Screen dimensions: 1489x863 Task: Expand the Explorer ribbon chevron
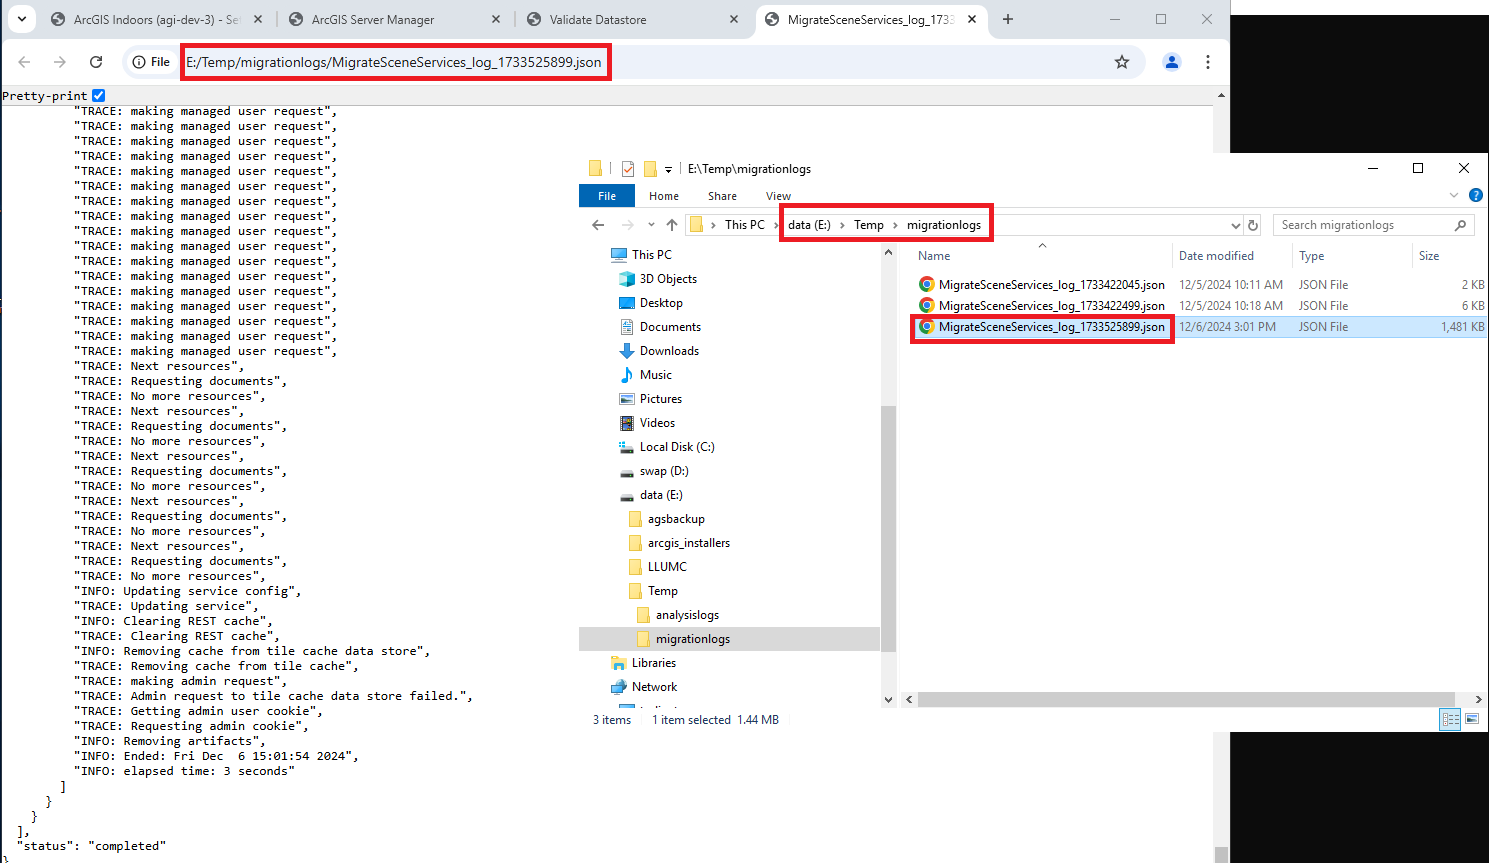tap(1454, 195)
